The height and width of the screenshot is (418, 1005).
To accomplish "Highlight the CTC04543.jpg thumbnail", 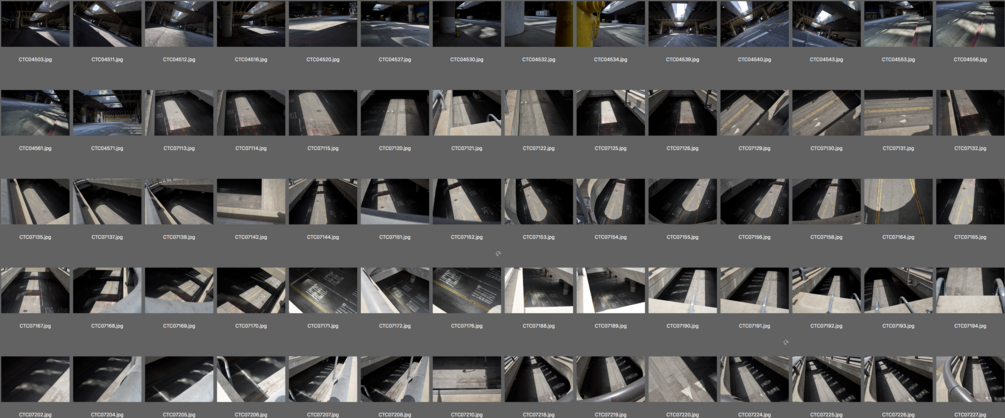I will point(826,24).
